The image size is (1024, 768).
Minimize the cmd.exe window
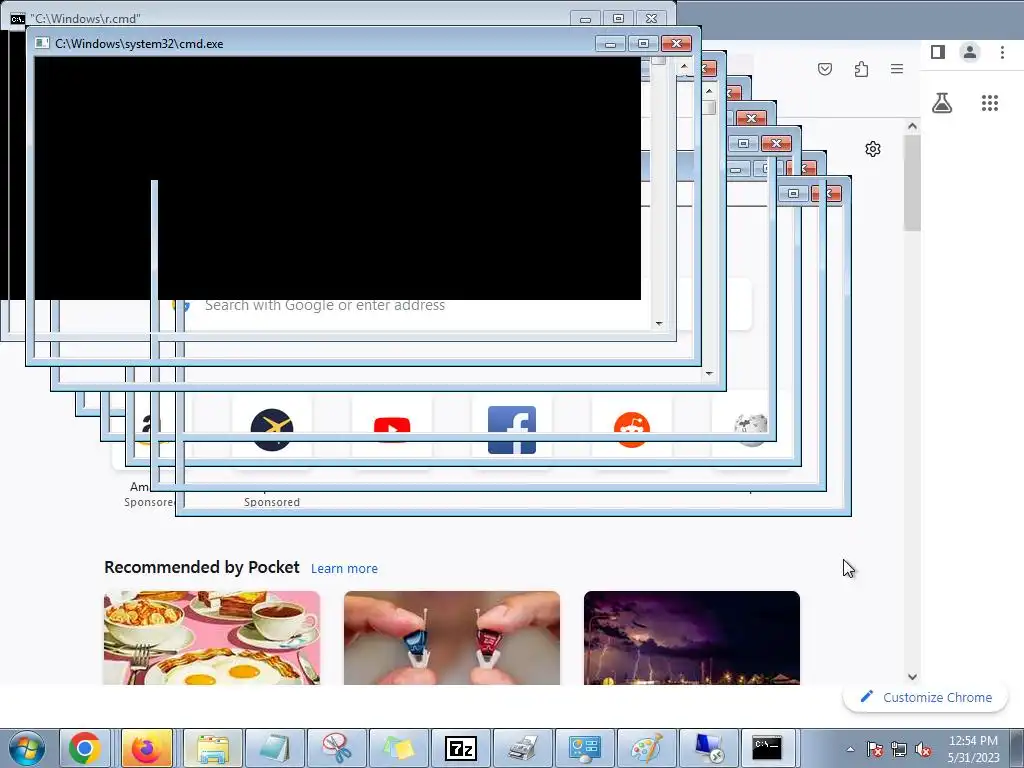point(610,44)
